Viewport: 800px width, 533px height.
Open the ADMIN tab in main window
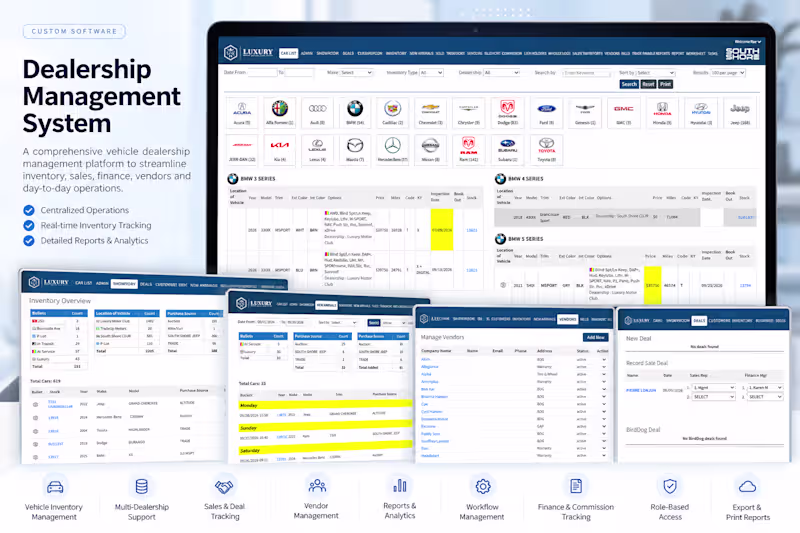[x=307, y=53]
